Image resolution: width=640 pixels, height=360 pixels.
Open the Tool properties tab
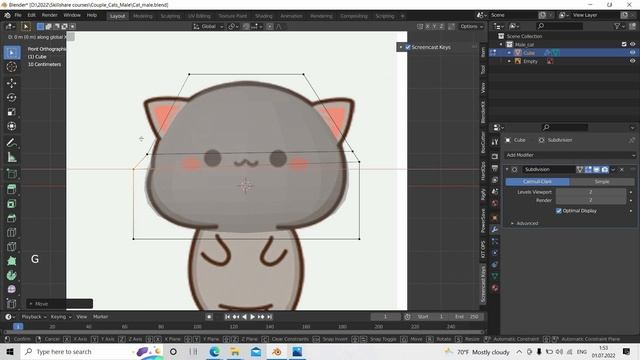495,142
